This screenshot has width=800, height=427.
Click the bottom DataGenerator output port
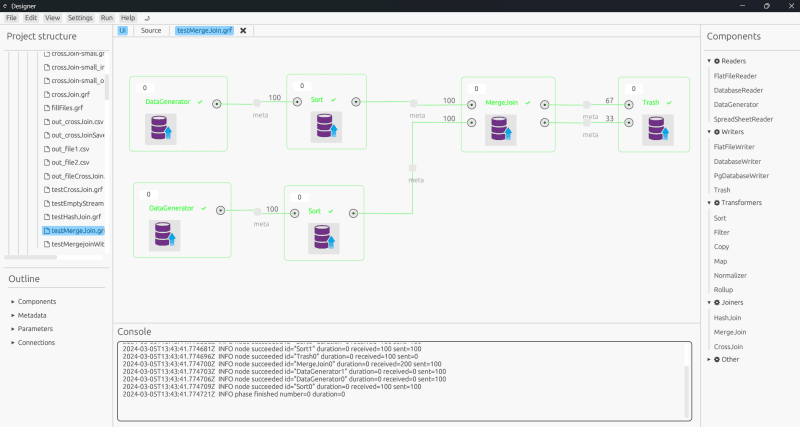tap(219, 210)
